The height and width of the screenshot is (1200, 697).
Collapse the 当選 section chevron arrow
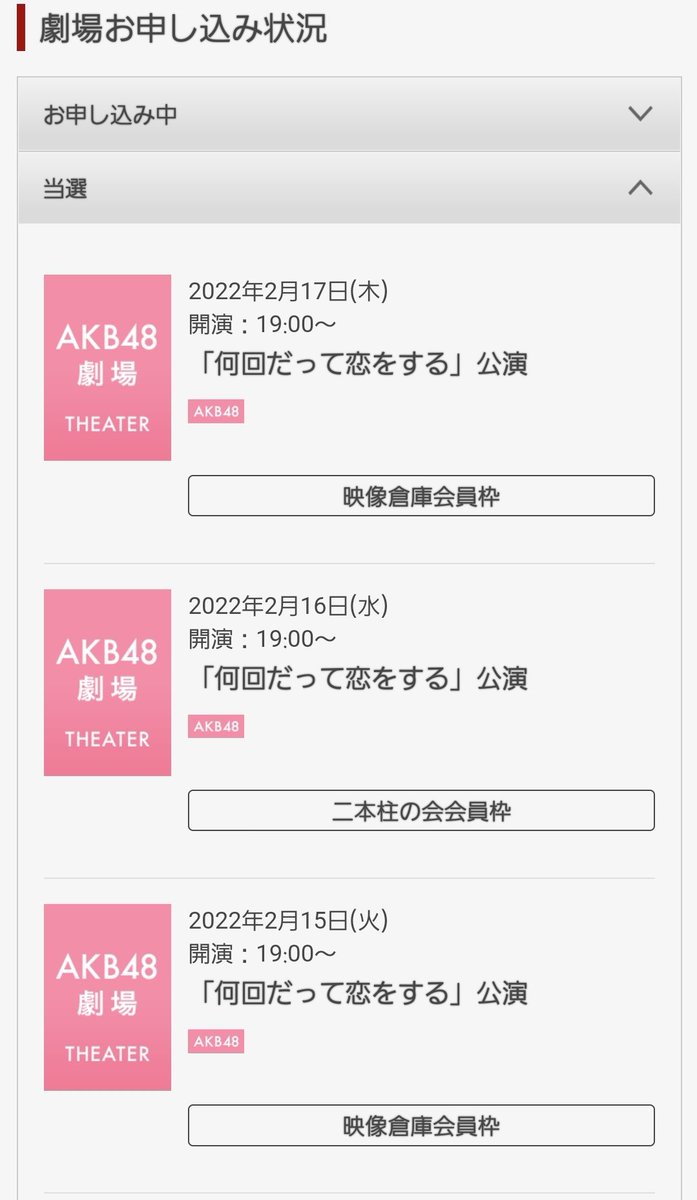(x=639, y=187)
